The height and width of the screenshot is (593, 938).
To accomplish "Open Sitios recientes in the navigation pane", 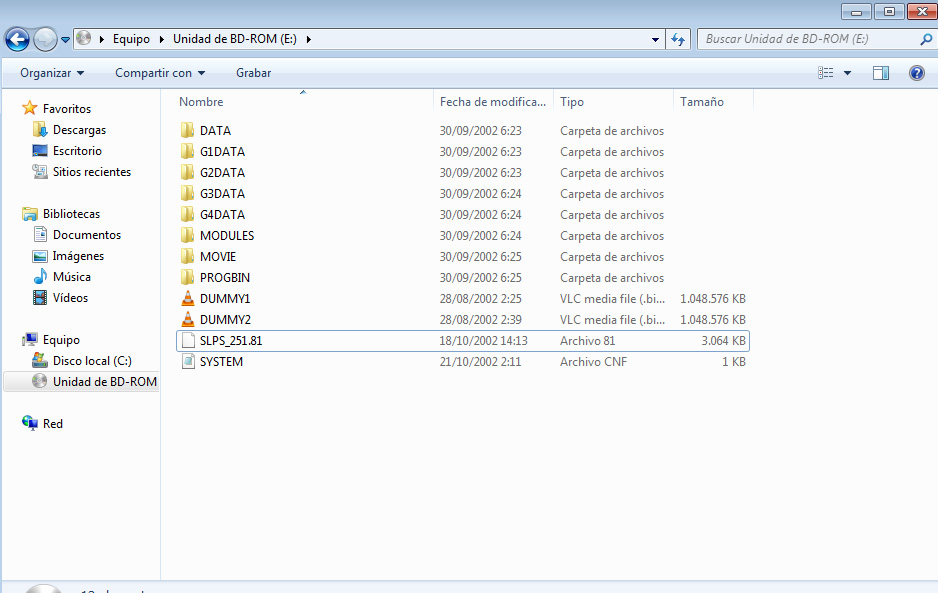I will pos(92,172).
